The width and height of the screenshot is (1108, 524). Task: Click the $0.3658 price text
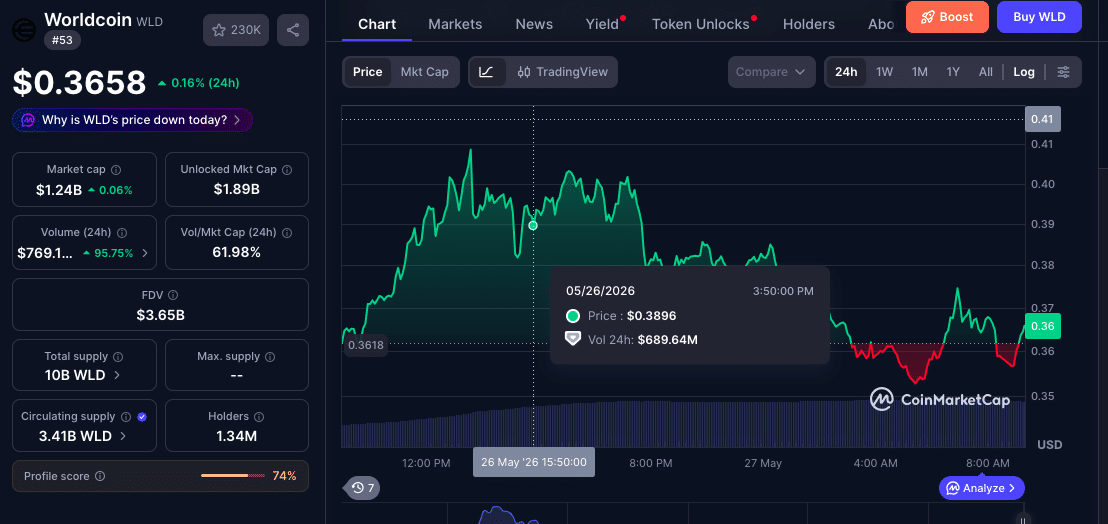point(79,83)
